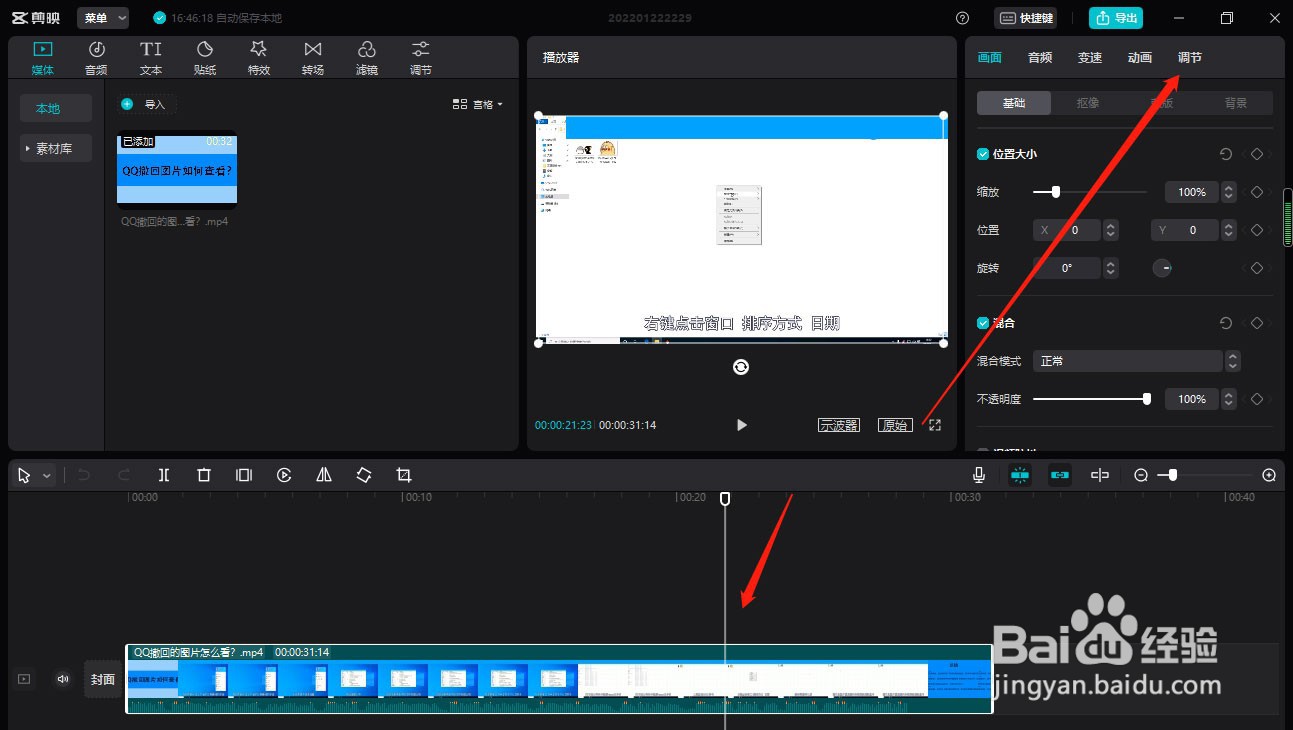Expand the 素材库 library section
The width and height of the screenshot is (1293, 730).
click(56, 148)
